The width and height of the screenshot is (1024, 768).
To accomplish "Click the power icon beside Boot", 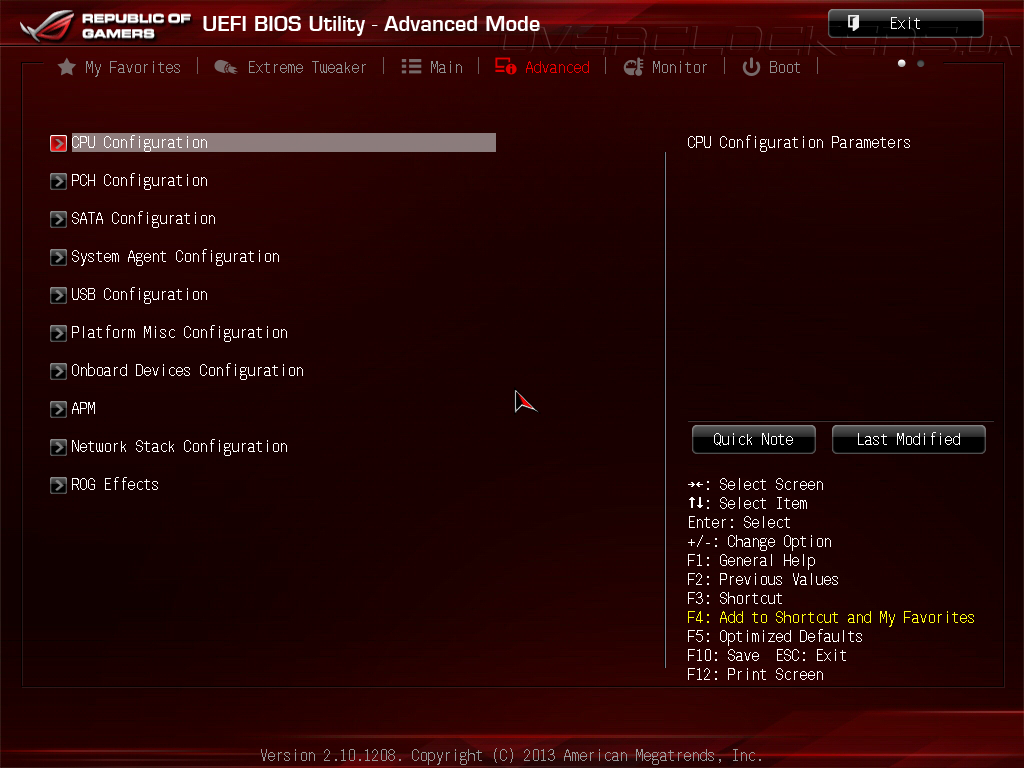I will [752, 67].
